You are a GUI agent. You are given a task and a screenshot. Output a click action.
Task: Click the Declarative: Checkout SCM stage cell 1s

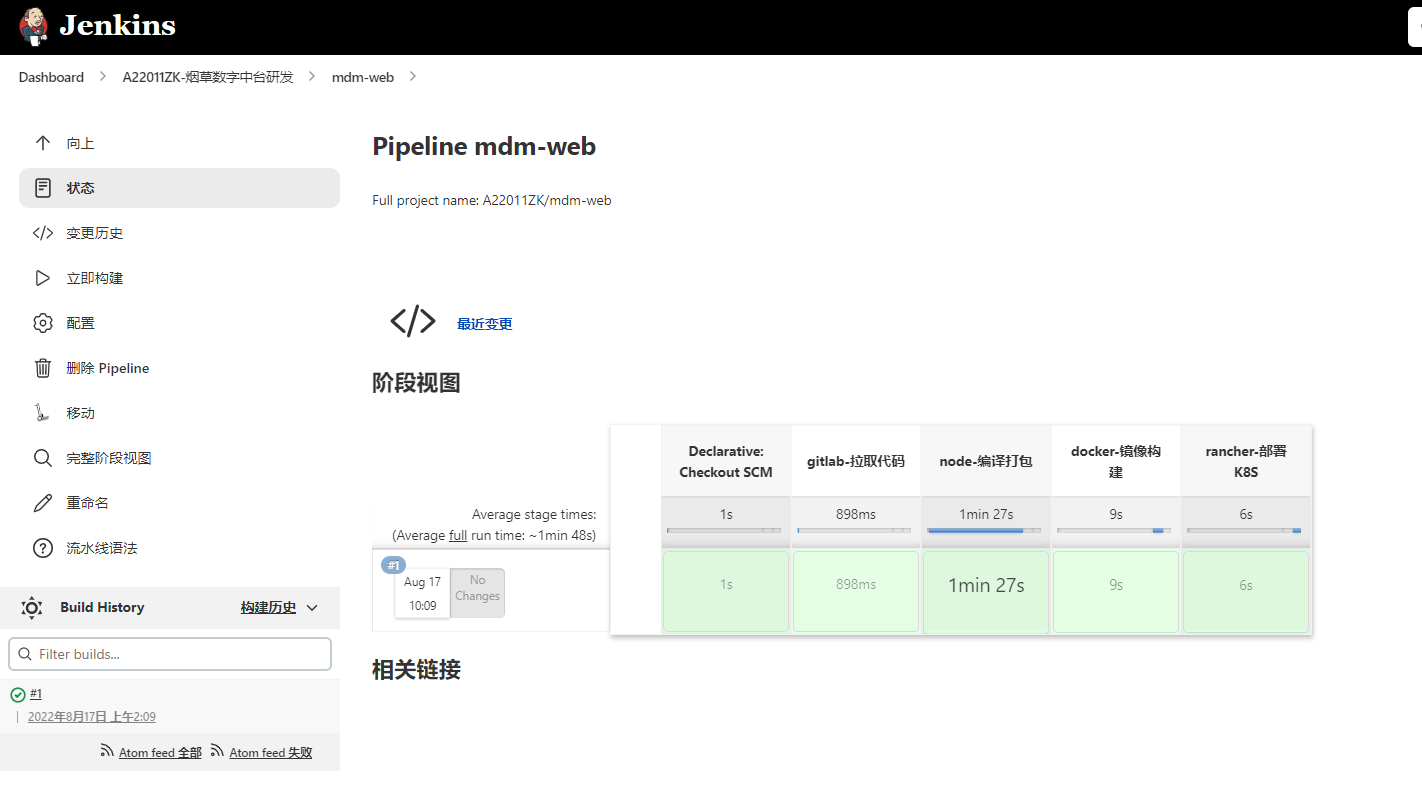[726, 592]
